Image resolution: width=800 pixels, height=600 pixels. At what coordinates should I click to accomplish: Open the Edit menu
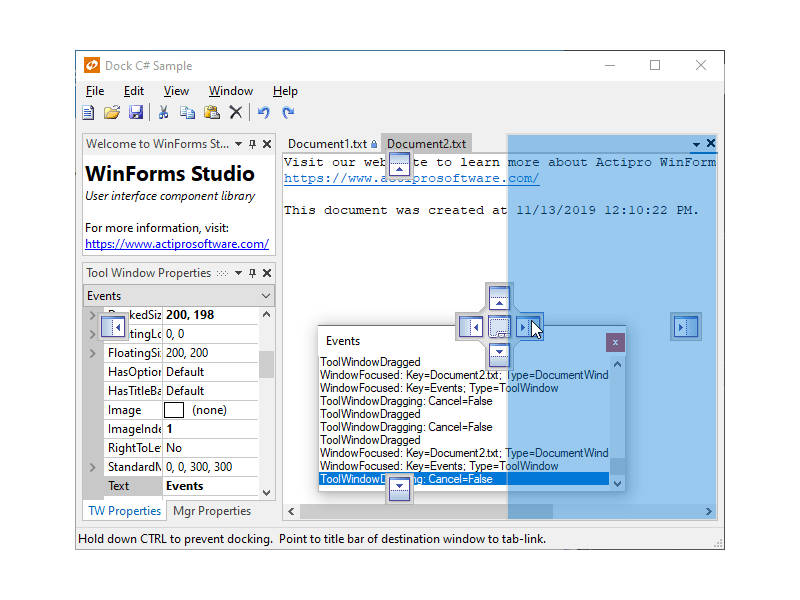[134, 91]
